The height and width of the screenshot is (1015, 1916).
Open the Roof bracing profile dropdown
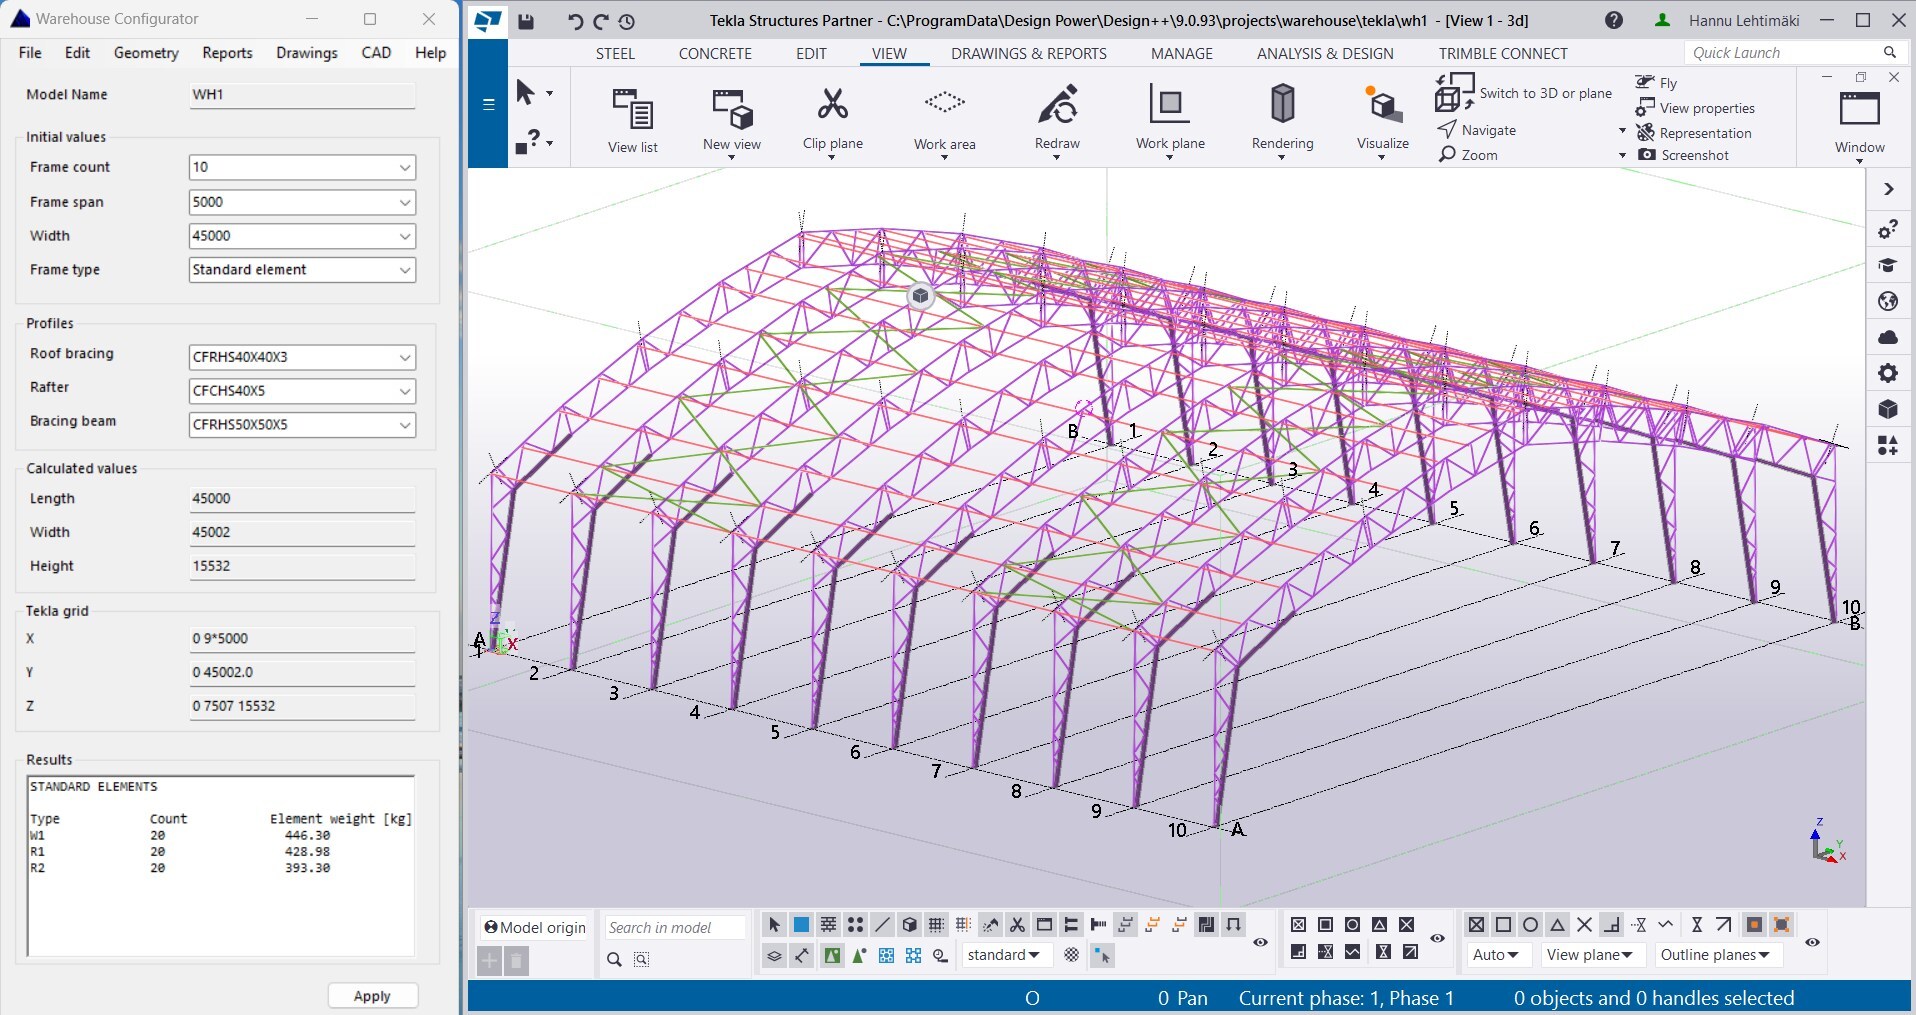pos(302,357)
